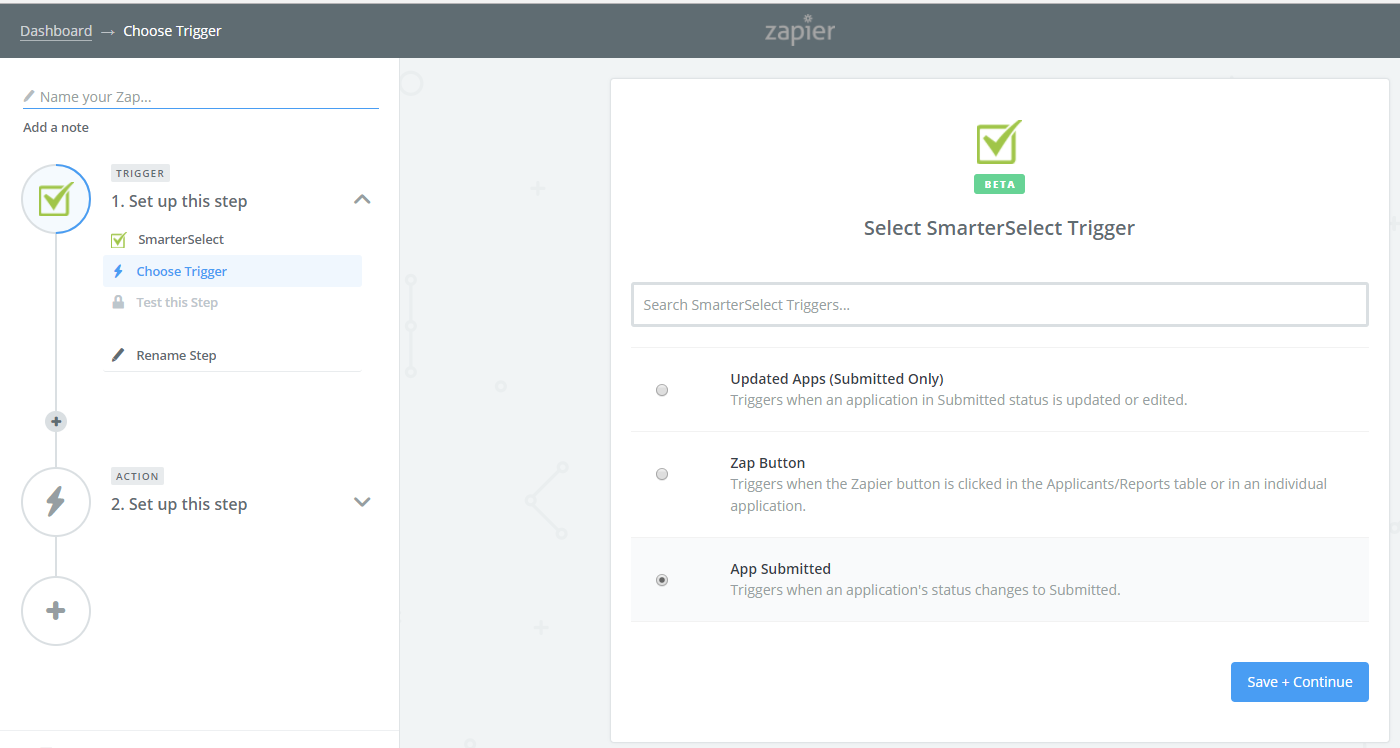Click the Add a note link

pyautogui.click(x=55, y=127)
